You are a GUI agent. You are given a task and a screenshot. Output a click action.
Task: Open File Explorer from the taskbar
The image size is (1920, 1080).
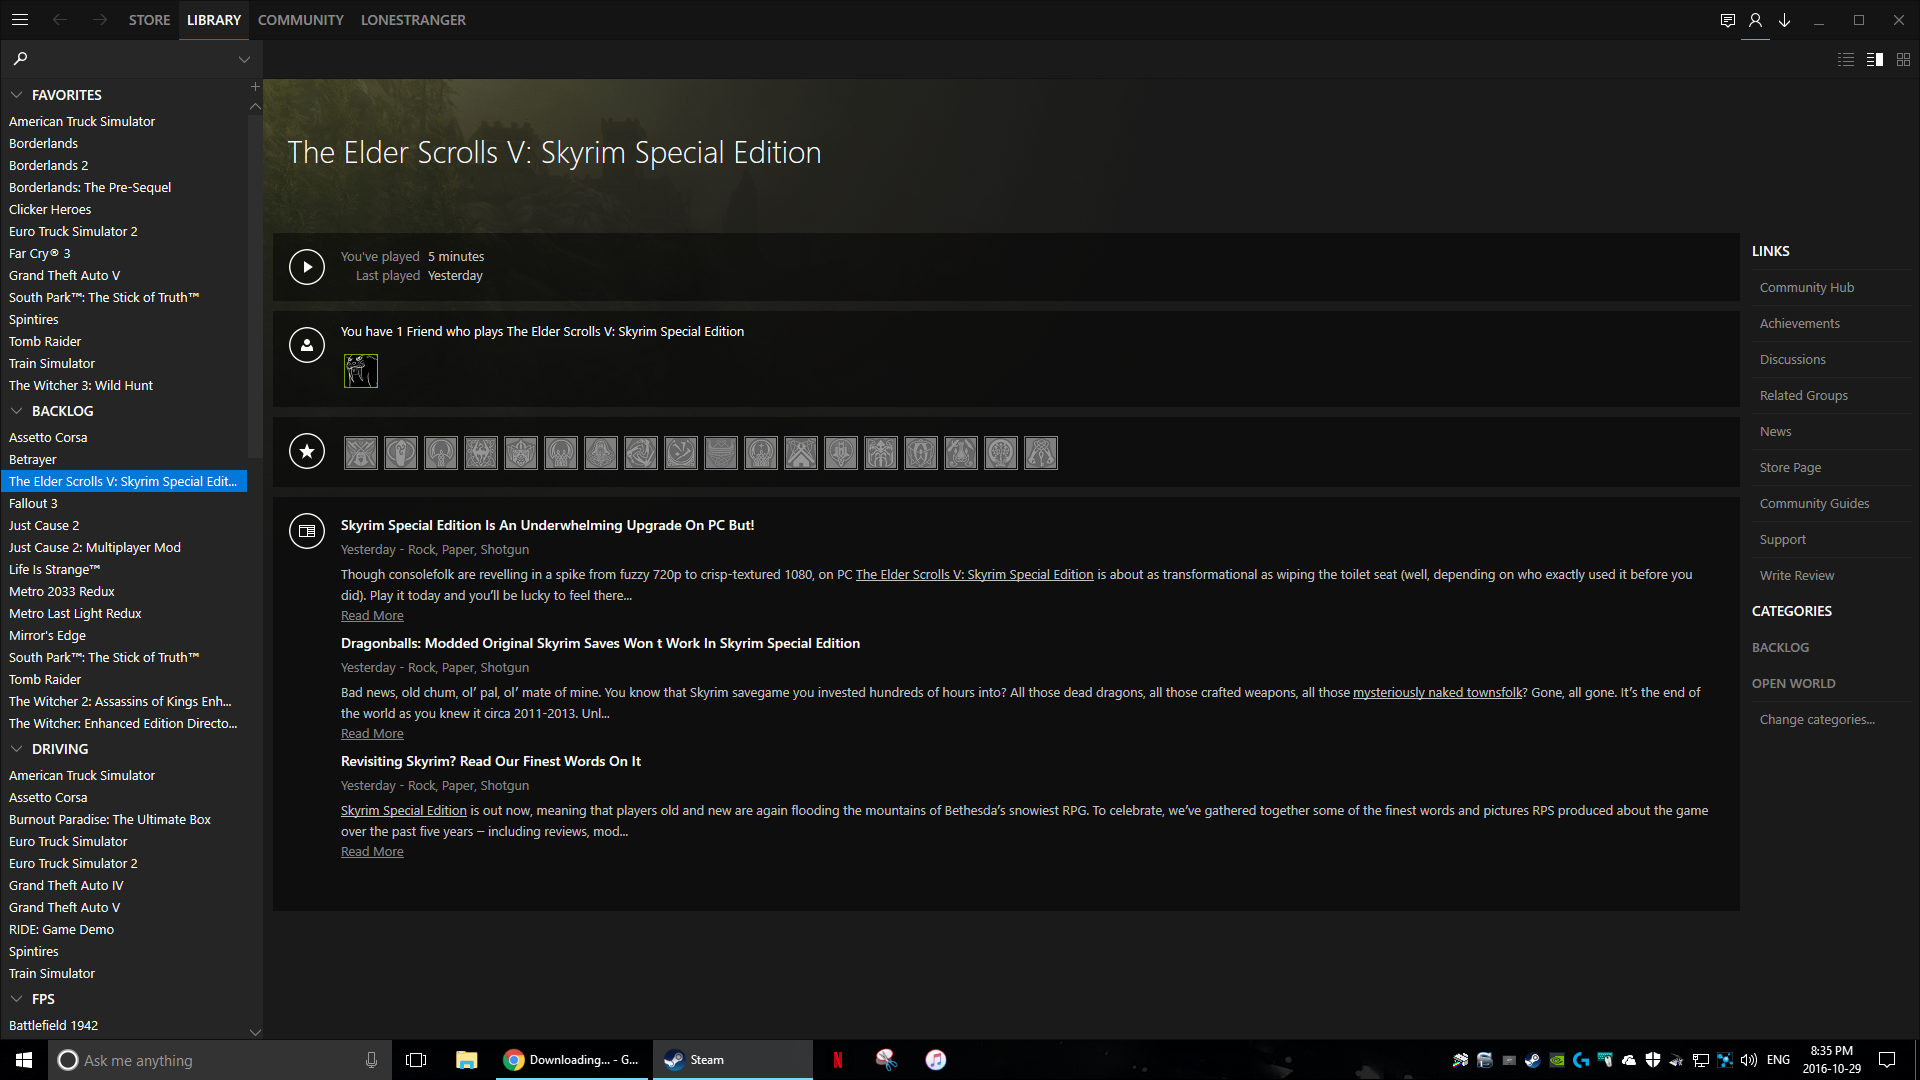(466, 1060)
